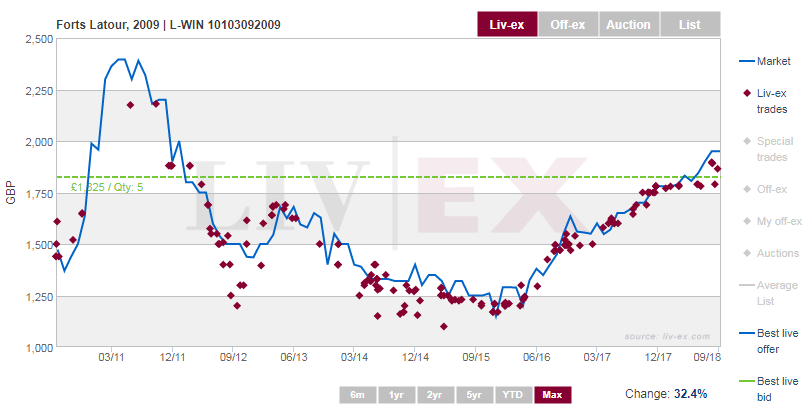This screenshot has height=417, width=809.
Task: Enable My off-ex legend series
Action: (772, 221)
